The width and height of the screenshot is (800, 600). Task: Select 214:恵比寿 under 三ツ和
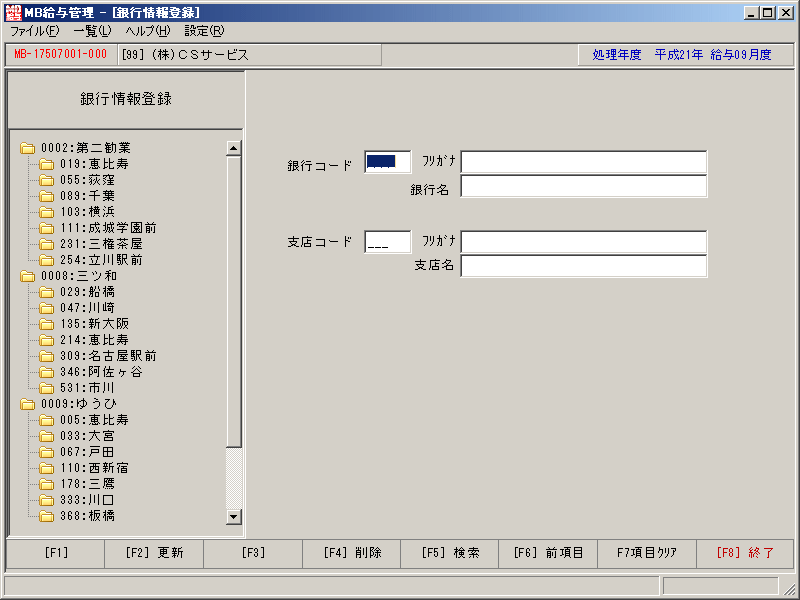pos(94,340)
